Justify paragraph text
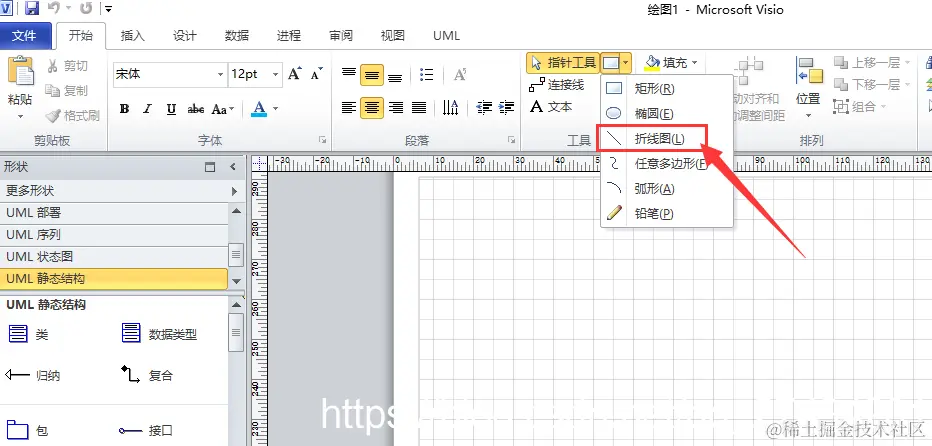The image size is (932, 446). click(419, 108)
